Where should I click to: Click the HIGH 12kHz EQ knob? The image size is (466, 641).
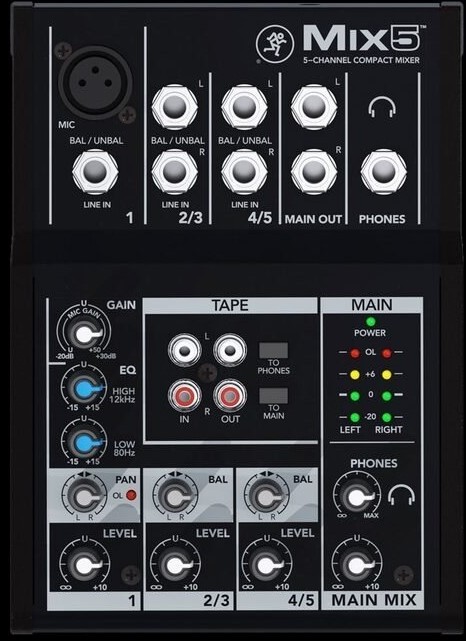[84, 388]
